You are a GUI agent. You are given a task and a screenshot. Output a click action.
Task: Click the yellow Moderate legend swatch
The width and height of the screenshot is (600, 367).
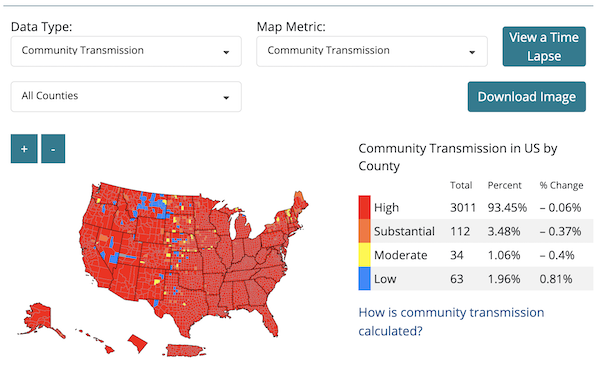coord(364,255)
